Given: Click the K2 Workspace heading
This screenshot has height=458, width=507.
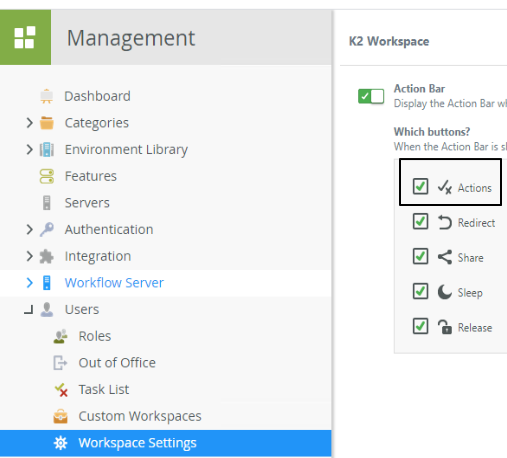Looking at the screenshot, I should tap(389, 41).
